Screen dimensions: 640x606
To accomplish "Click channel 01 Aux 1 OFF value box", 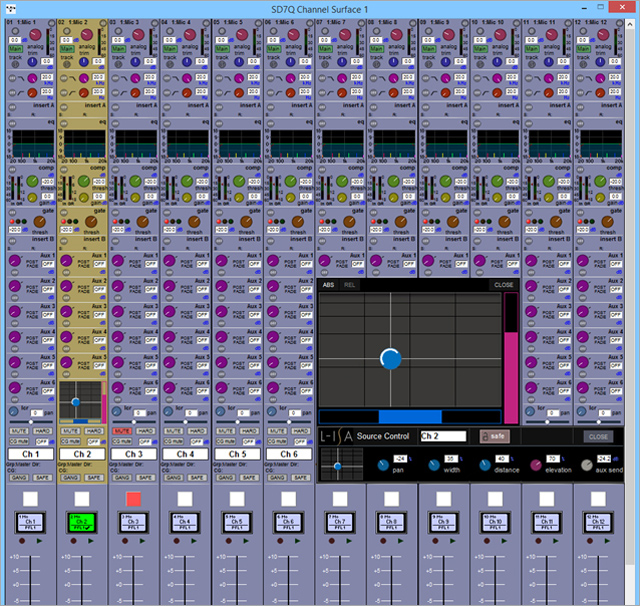I will [x=48, y=264].
